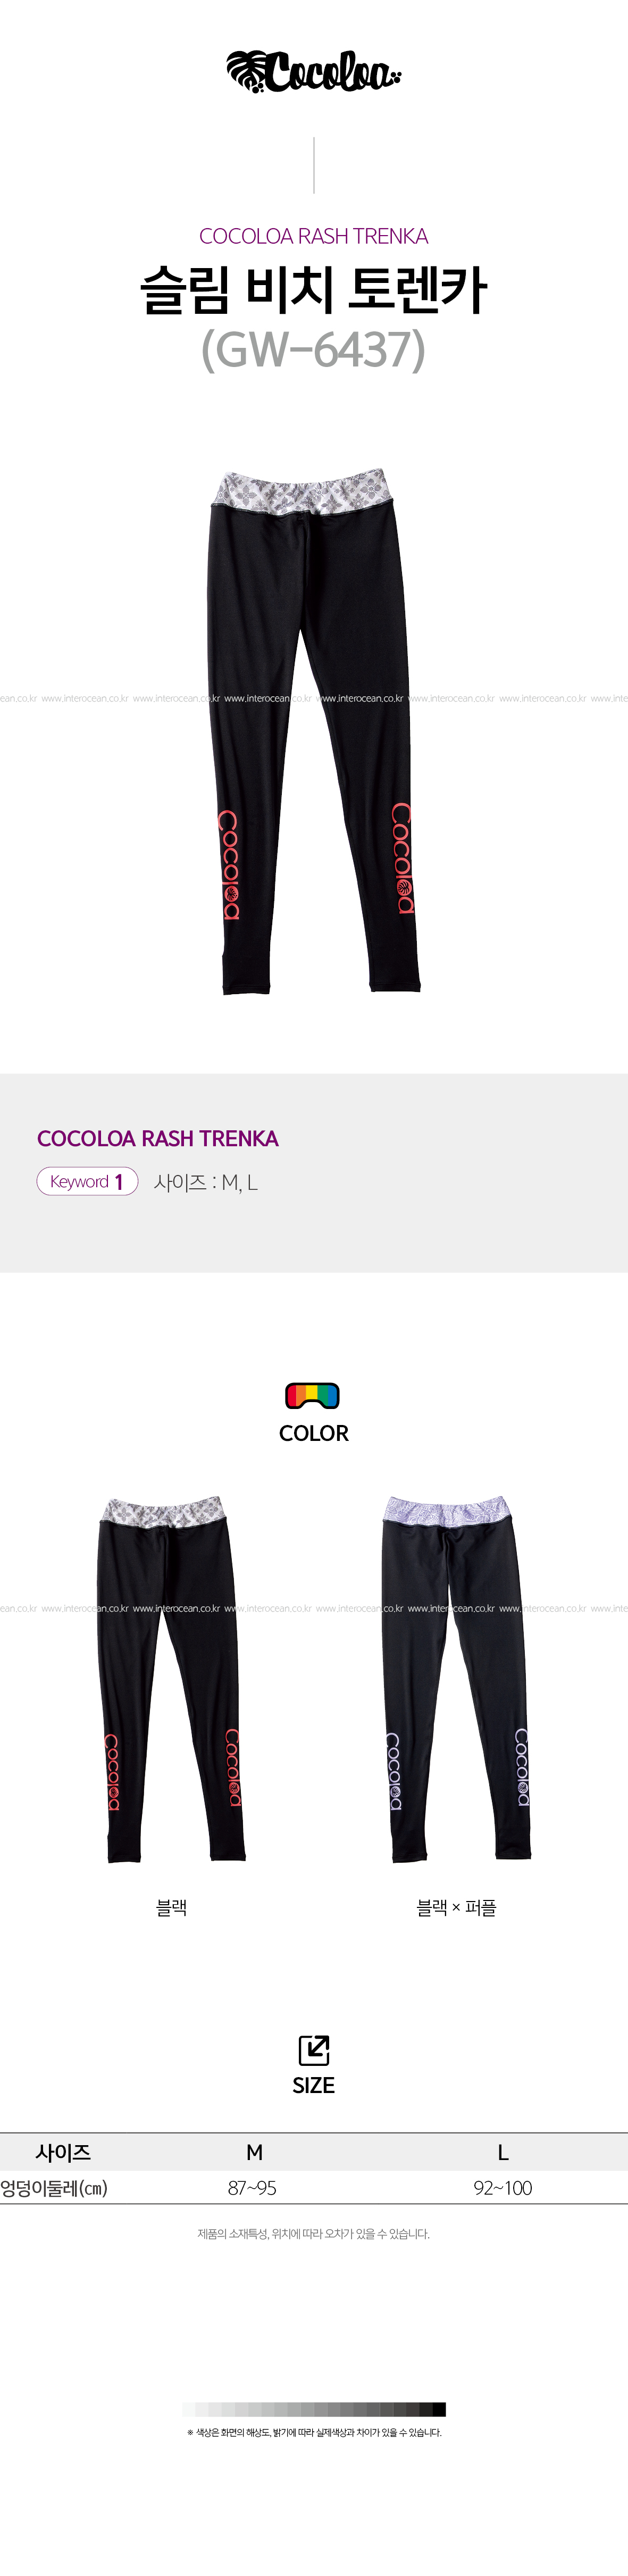
Task: Click the 슬림 비치 토렌카 product title
Action: [314, 290]
